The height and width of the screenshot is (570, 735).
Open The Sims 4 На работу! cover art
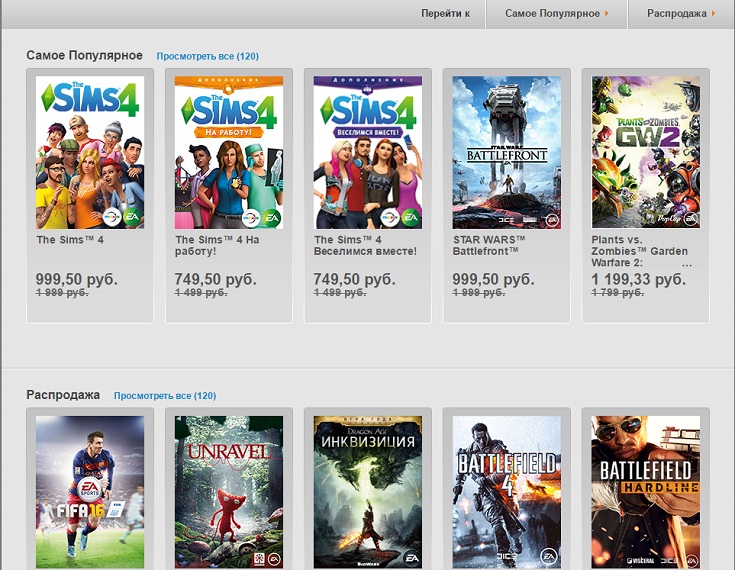pyautogui.click(x=229, y=152)
